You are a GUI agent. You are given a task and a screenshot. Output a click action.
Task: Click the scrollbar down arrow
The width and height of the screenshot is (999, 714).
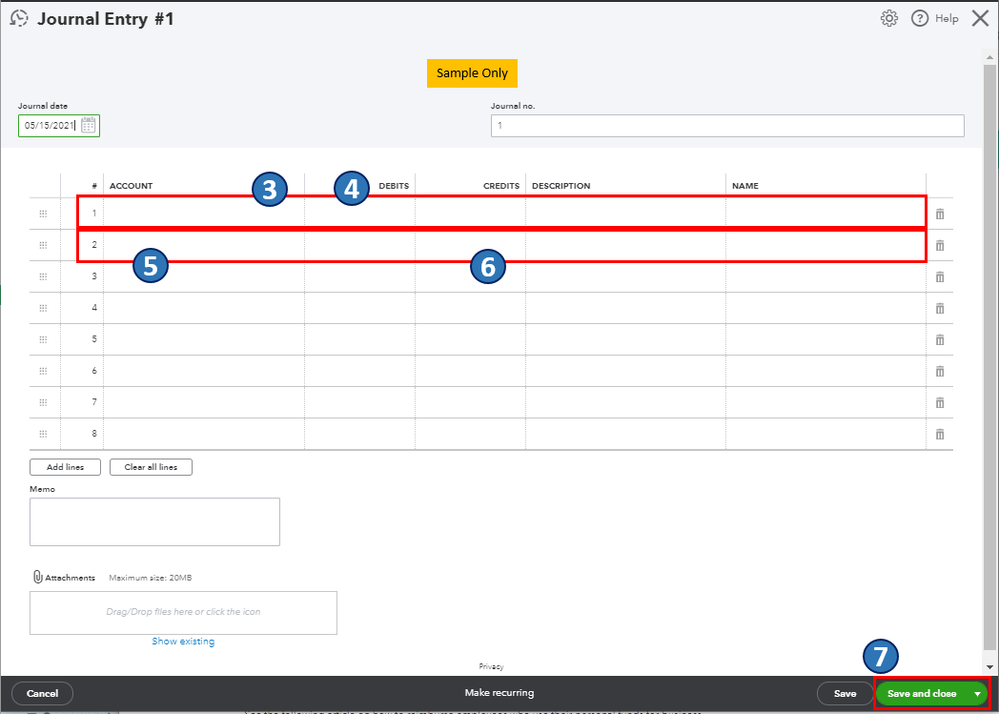(989, 667)
